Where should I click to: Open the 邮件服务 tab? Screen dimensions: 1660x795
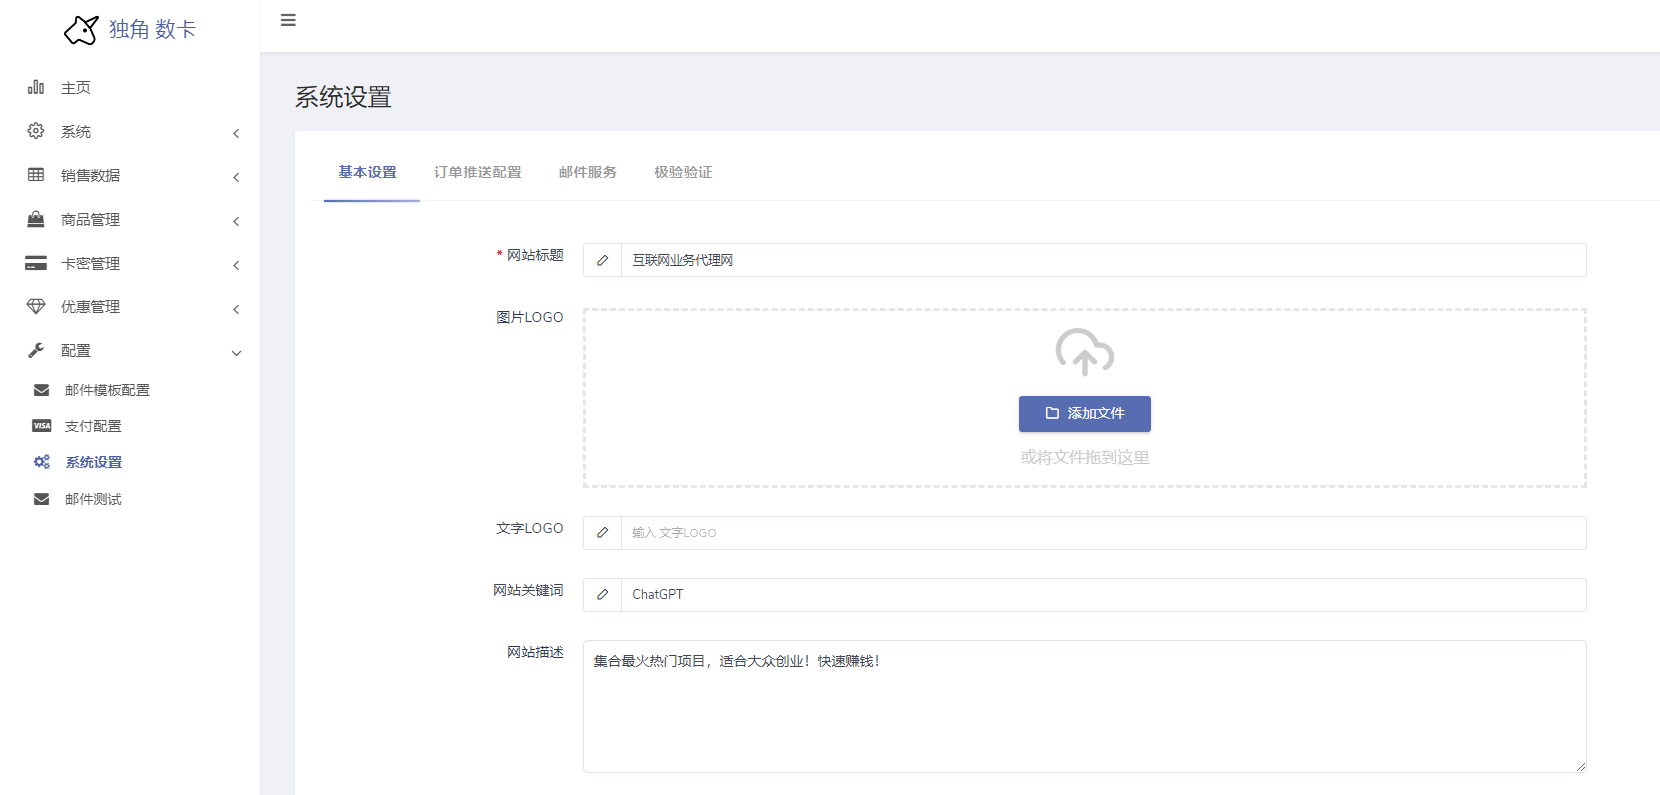(587, 172)
